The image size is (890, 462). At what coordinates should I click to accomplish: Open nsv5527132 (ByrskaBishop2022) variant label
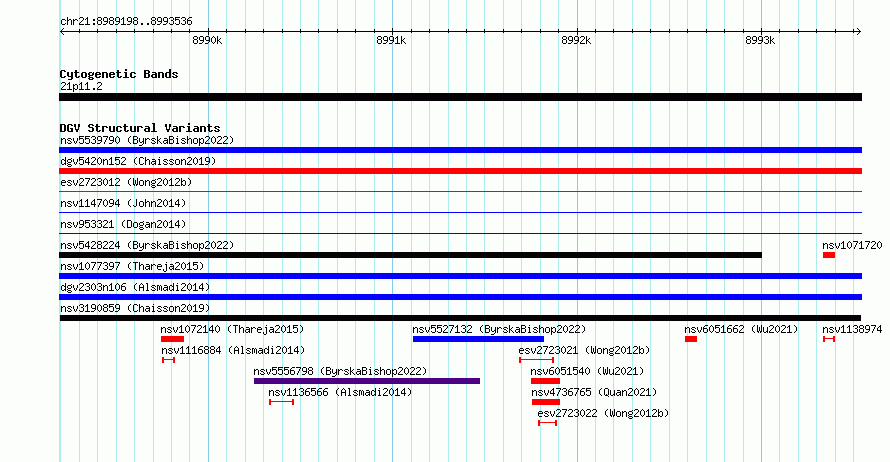tap(499, 329)
